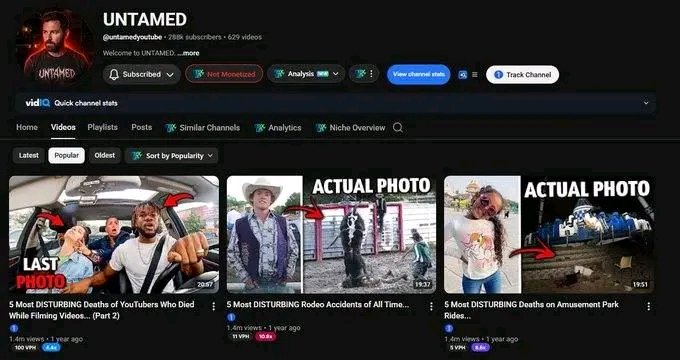Open the options menu for YouTubers Who Died video
Viewport: 680px width, 360px height.
pyautogui.click(x=213, y=307)
